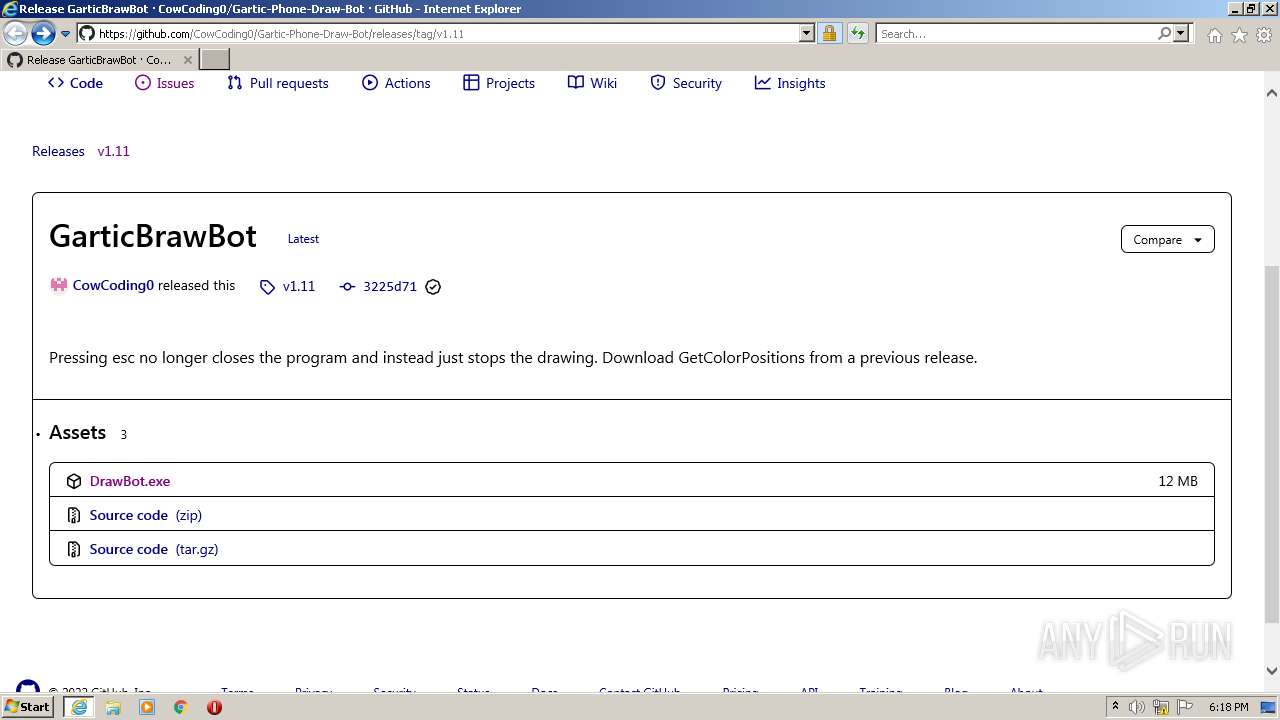
Task: Click the package icon beside DrawBot.exe
Action: click(x=74, y=481)
